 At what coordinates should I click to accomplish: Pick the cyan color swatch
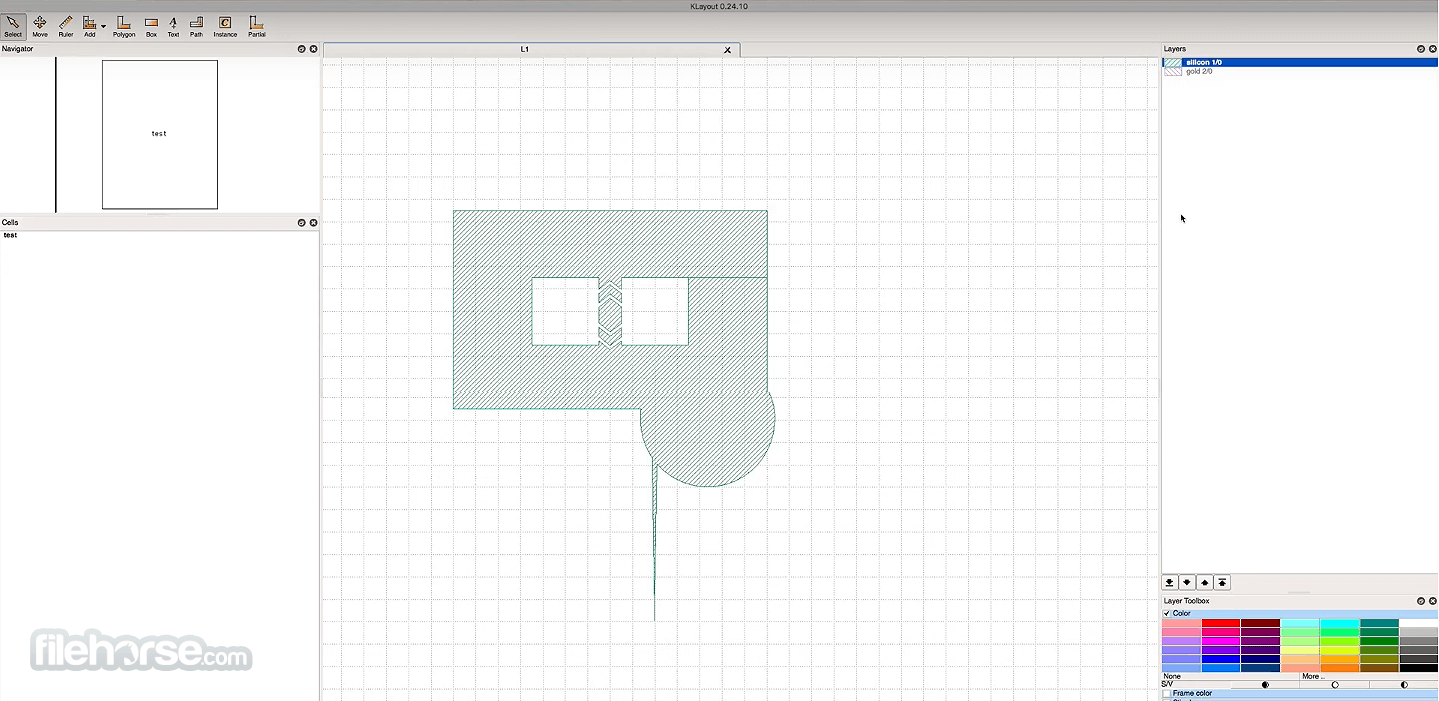click(x=1339, y=623)
